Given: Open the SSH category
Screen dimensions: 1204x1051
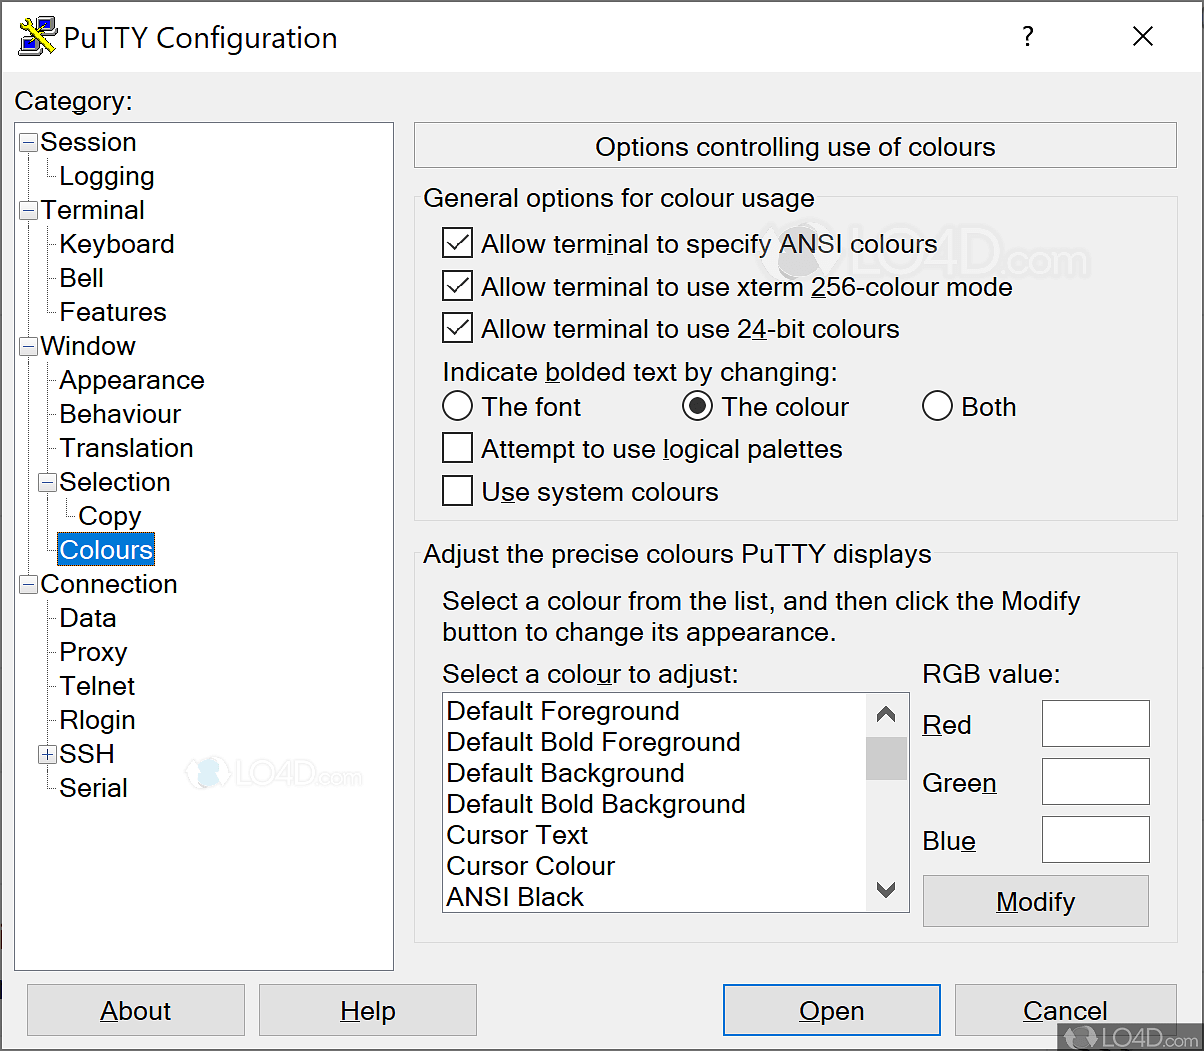Looking at the screenshot, I should pos(87,754).
